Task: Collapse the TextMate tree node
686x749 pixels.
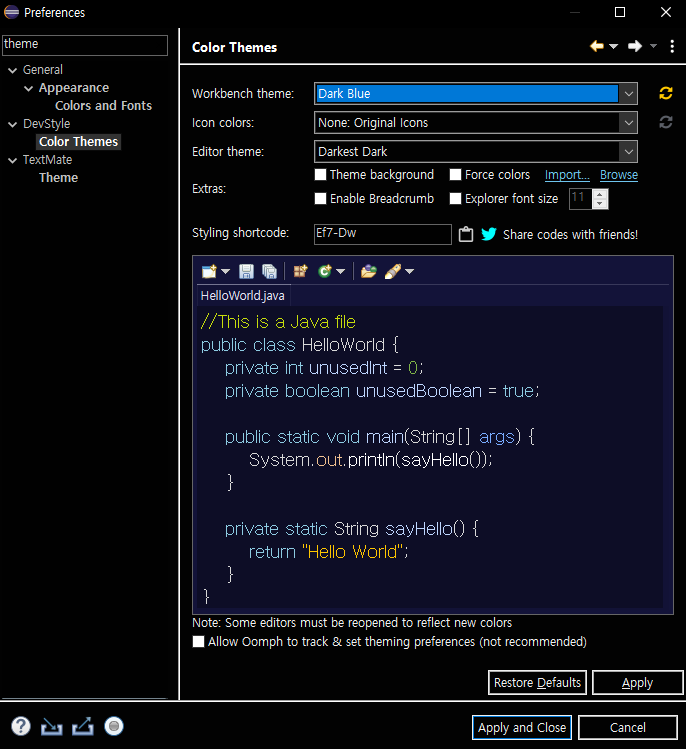Action: 12,160
